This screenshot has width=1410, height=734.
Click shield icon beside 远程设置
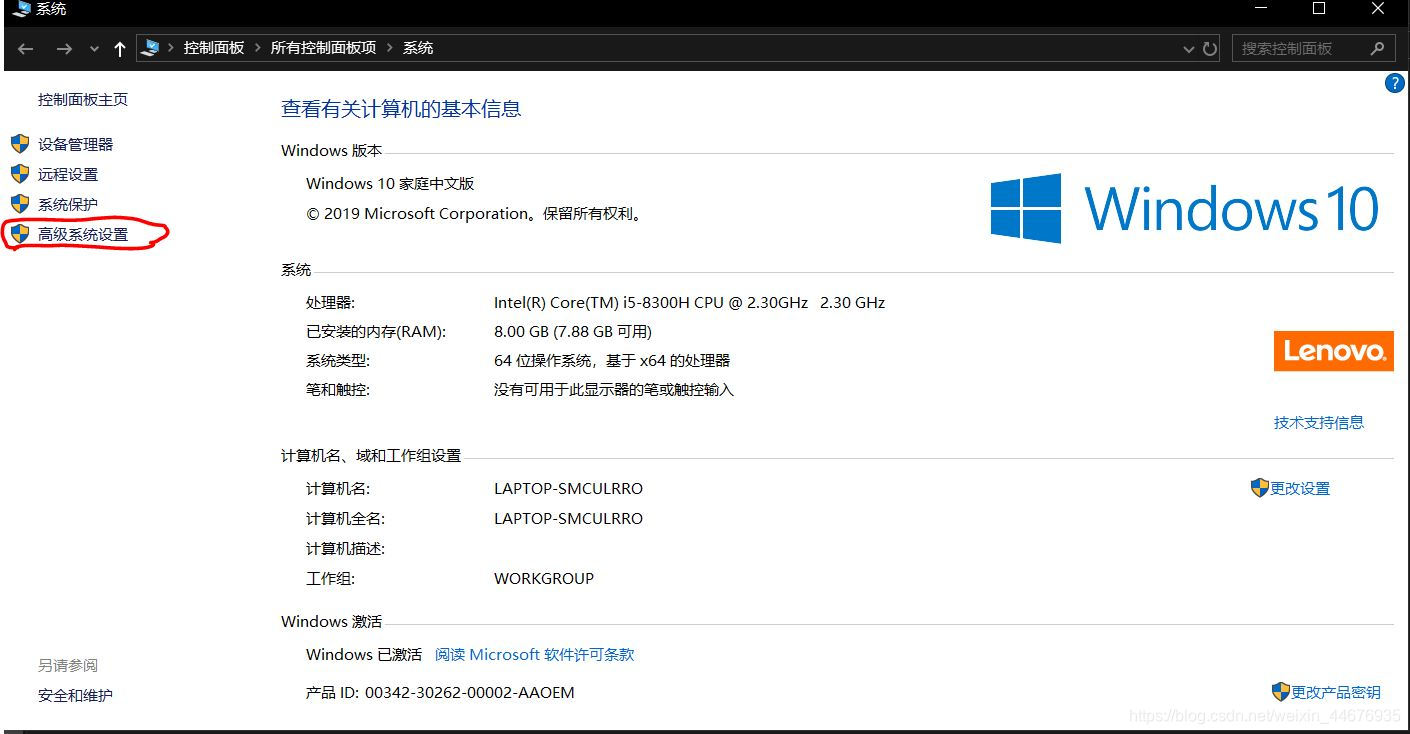click(x=20, y=173)
